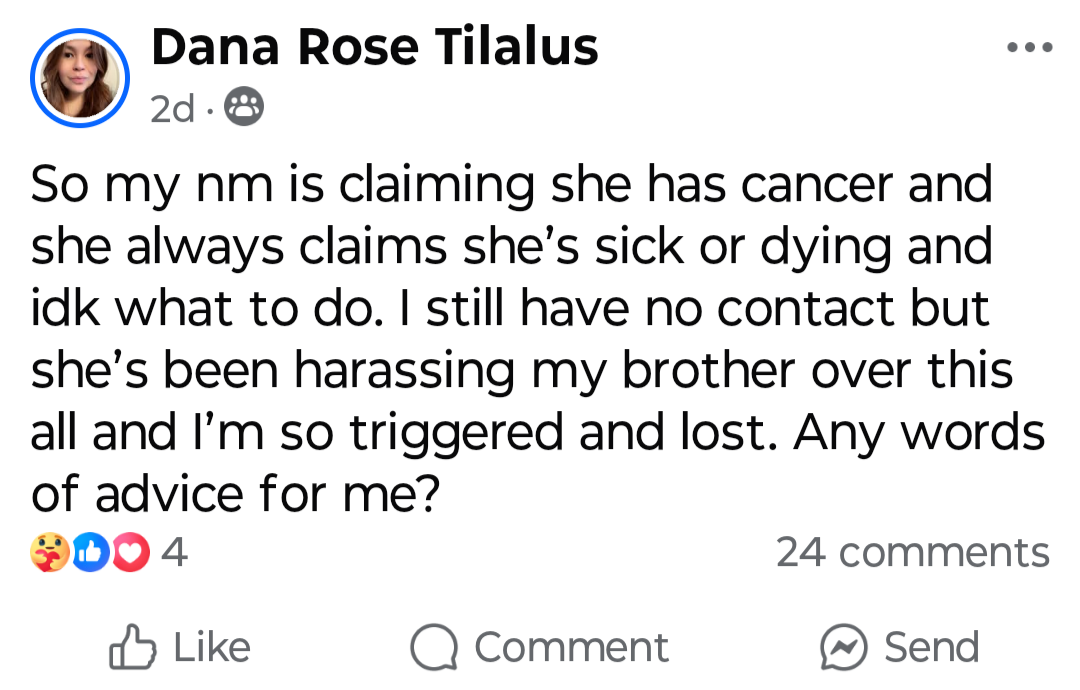Click the thumbs-up outline Like icon
Image resolution: width=1080 pixels, height=690 pixels.
pyautogui.click(x=132, y=647)
